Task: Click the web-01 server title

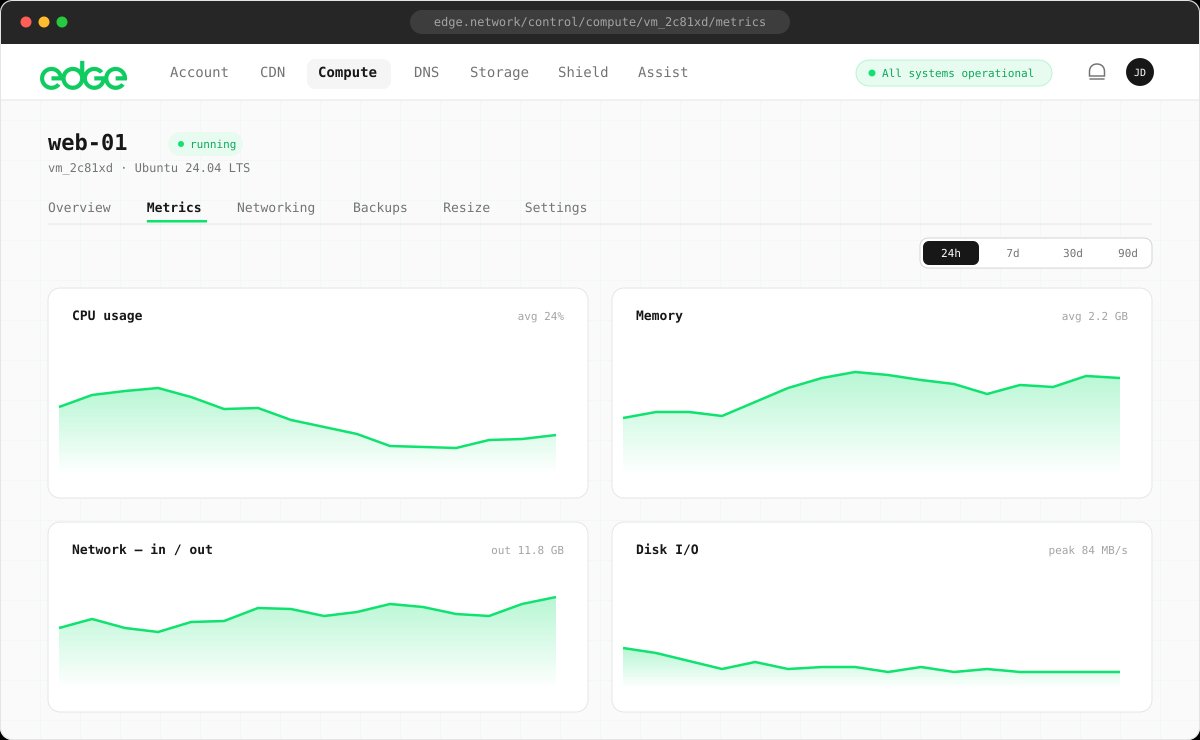Action: click(x=88, y=143)
